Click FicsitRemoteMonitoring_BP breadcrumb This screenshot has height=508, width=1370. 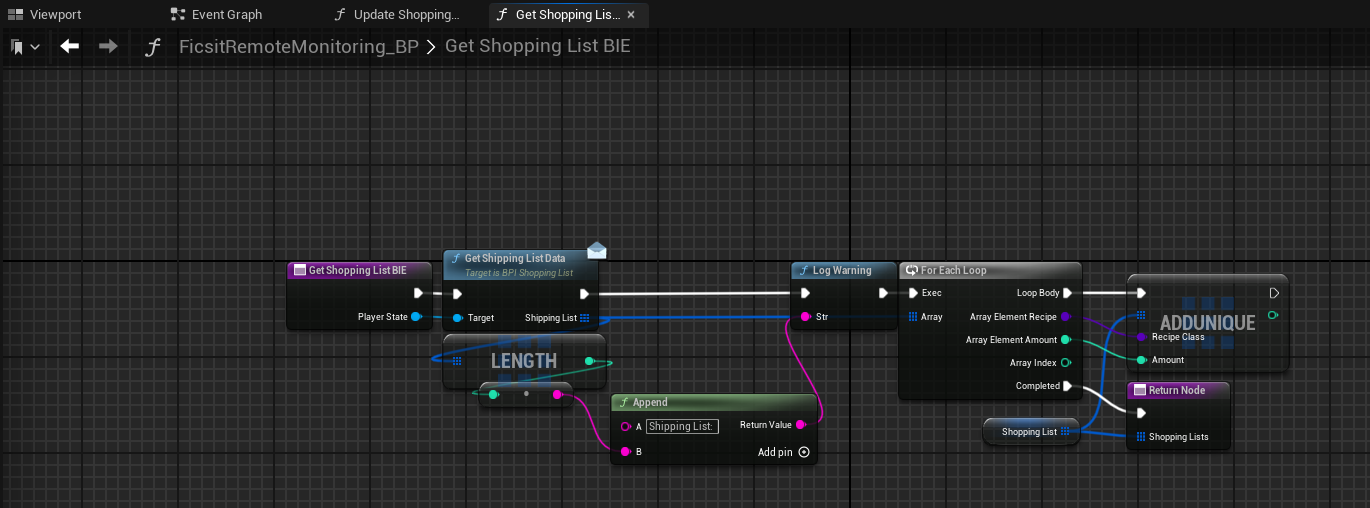[298, 47]
